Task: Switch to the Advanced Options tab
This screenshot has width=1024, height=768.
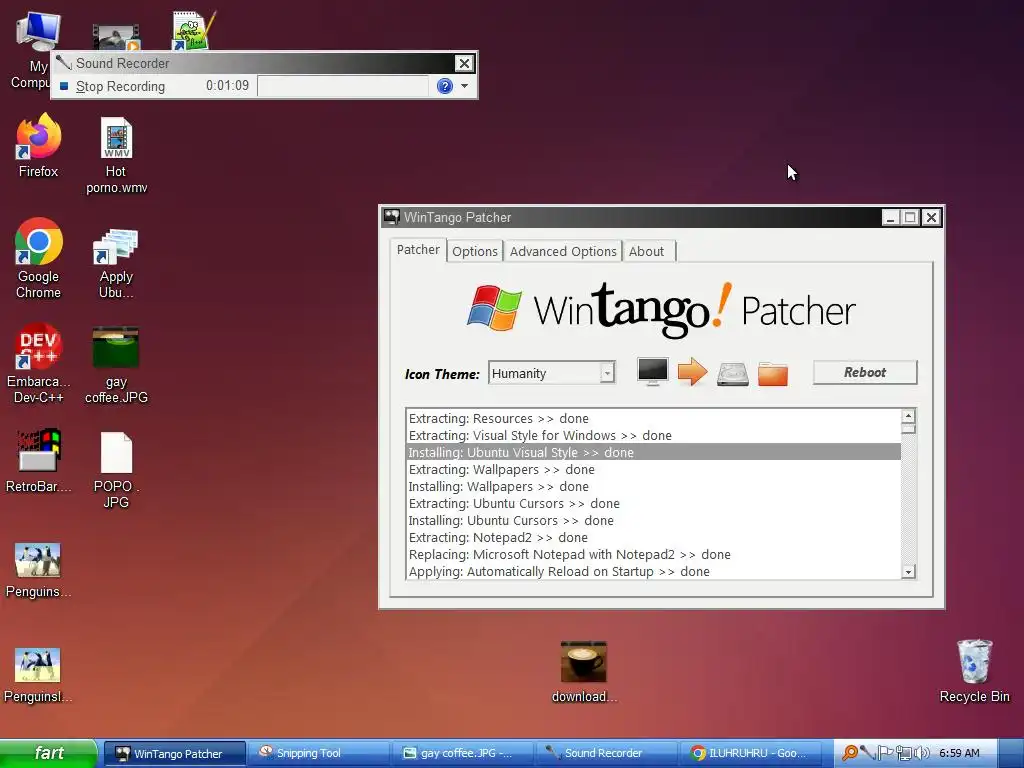Action: point(563,251)
